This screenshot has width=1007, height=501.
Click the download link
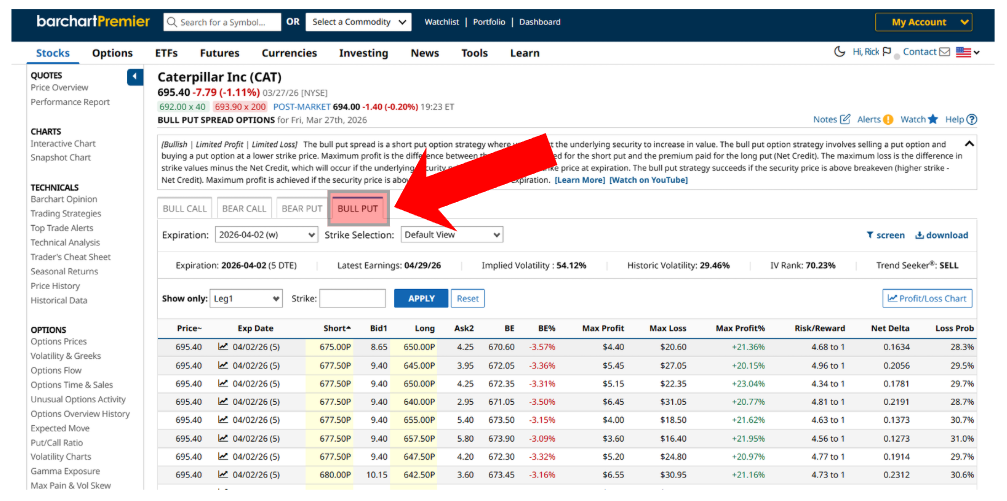tap(942, 235)
